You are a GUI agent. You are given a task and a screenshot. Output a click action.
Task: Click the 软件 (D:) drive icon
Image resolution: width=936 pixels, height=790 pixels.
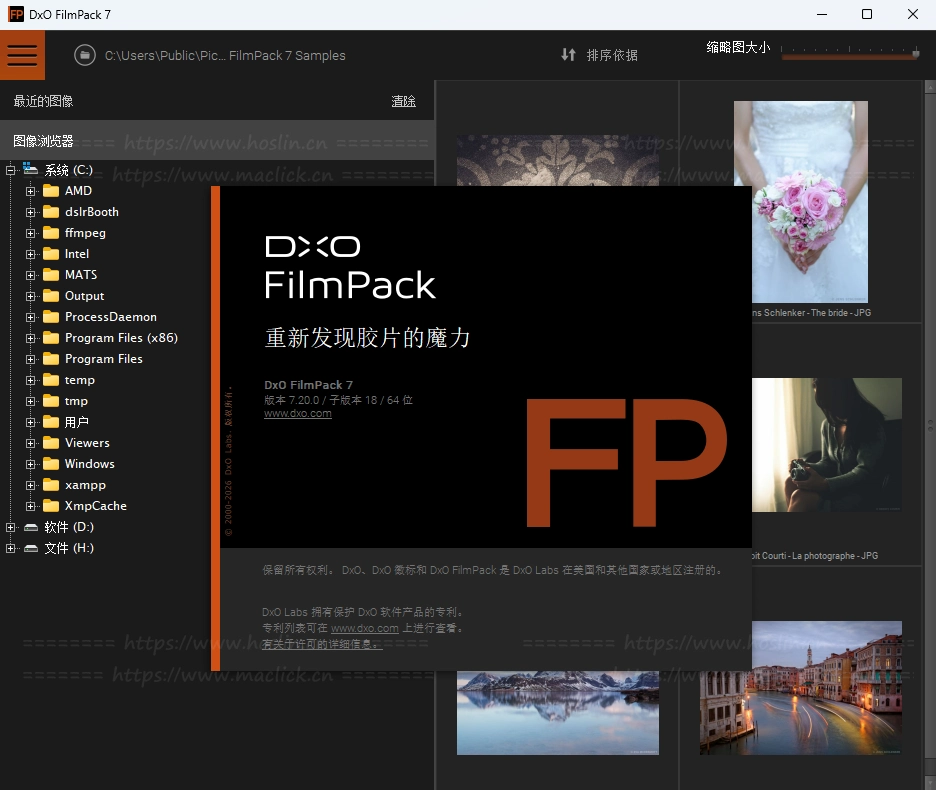tap(31, 527)
